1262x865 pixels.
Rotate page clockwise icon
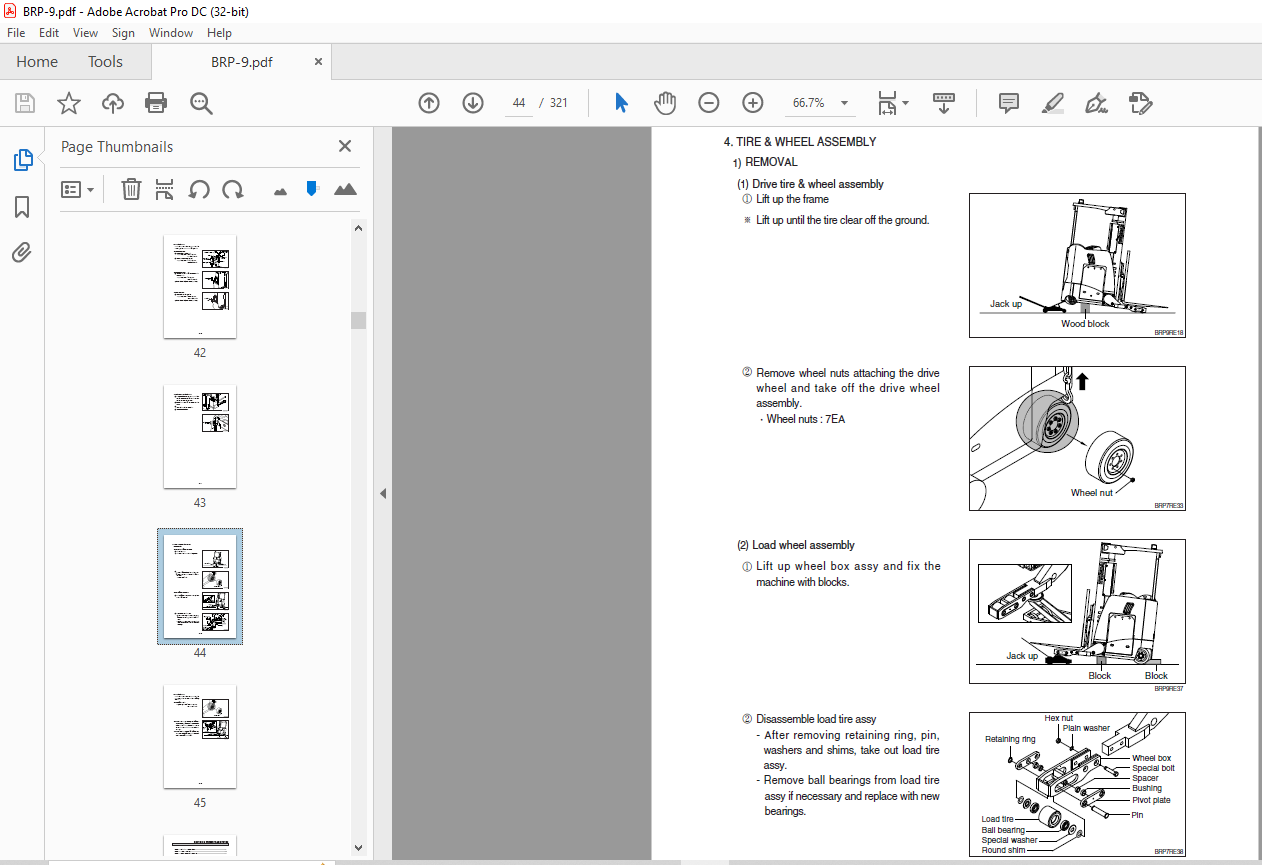click(x=233, y=189)
